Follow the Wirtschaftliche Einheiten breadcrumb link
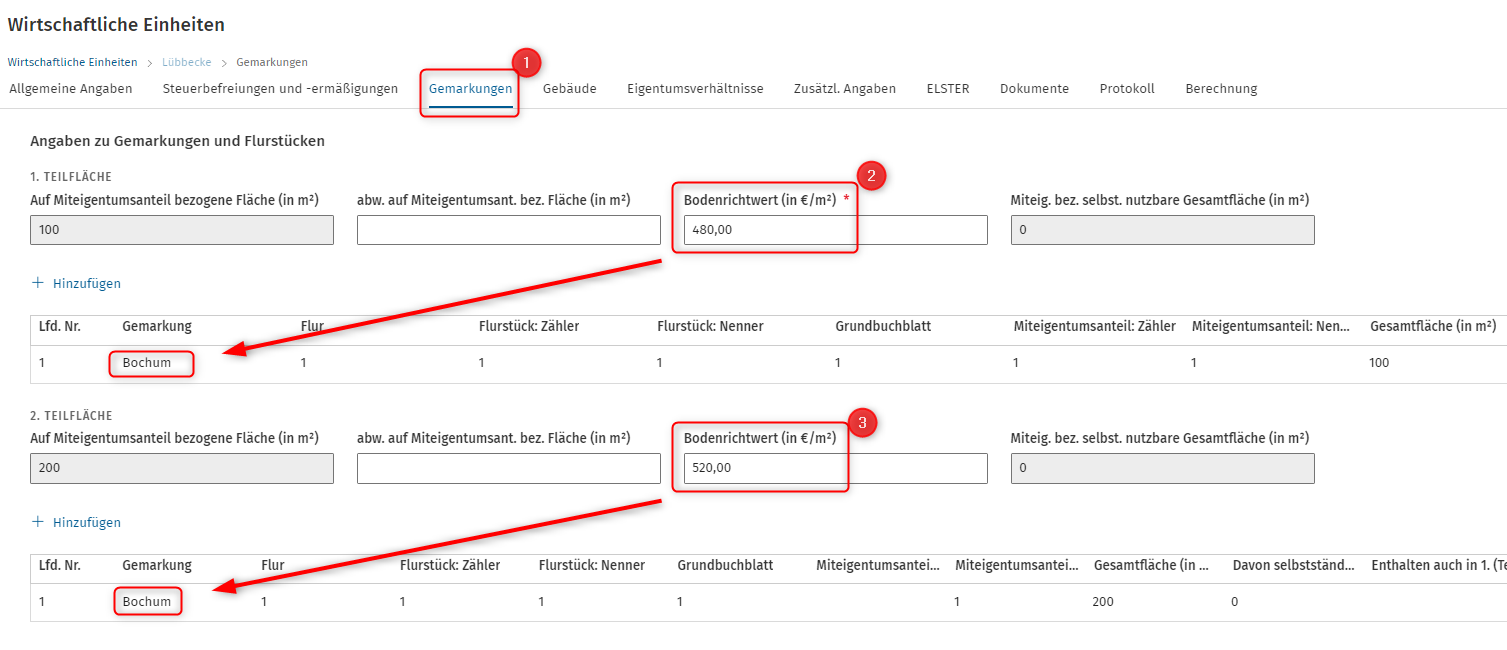The width and height of the screenshot is (1507, 650). (x=72, y=62)
